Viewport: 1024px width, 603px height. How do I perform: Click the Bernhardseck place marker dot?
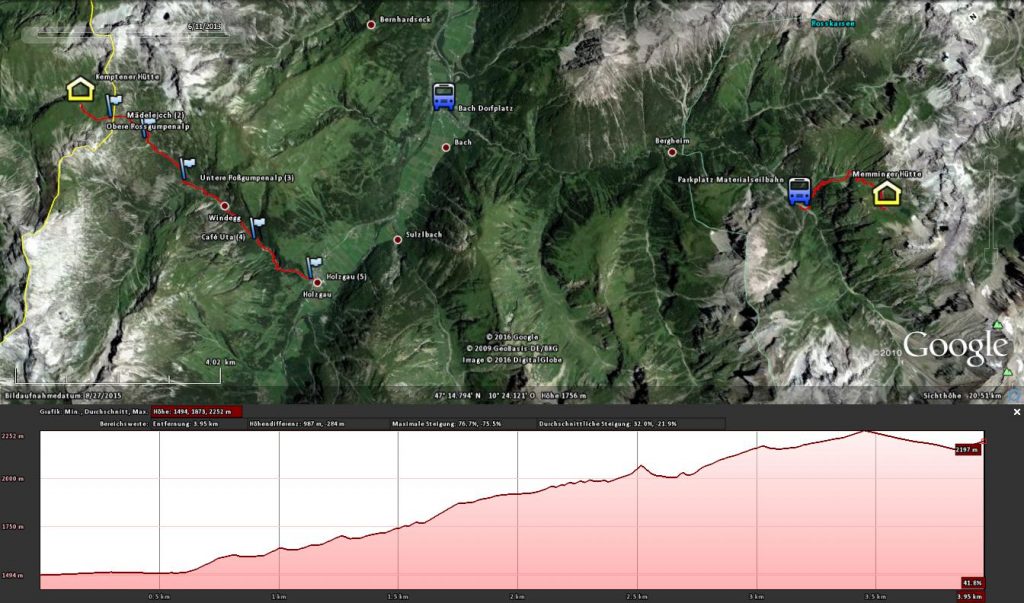click(x=371, y=25)
